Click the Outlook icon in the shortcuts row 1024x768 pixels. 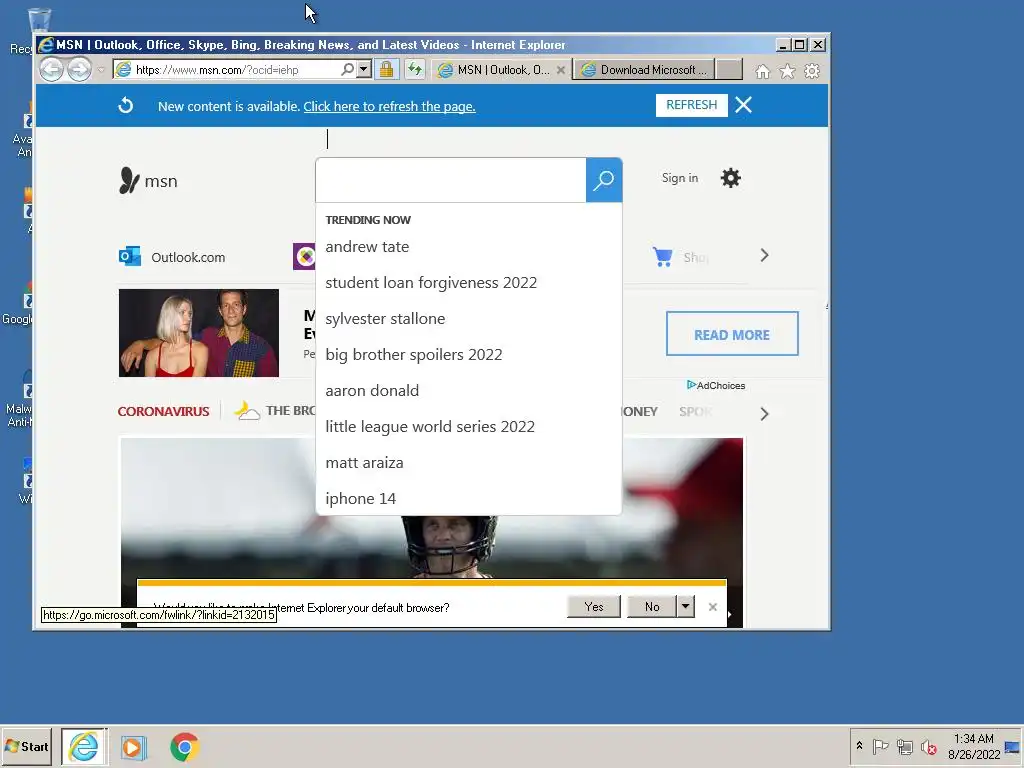[130, 257]
